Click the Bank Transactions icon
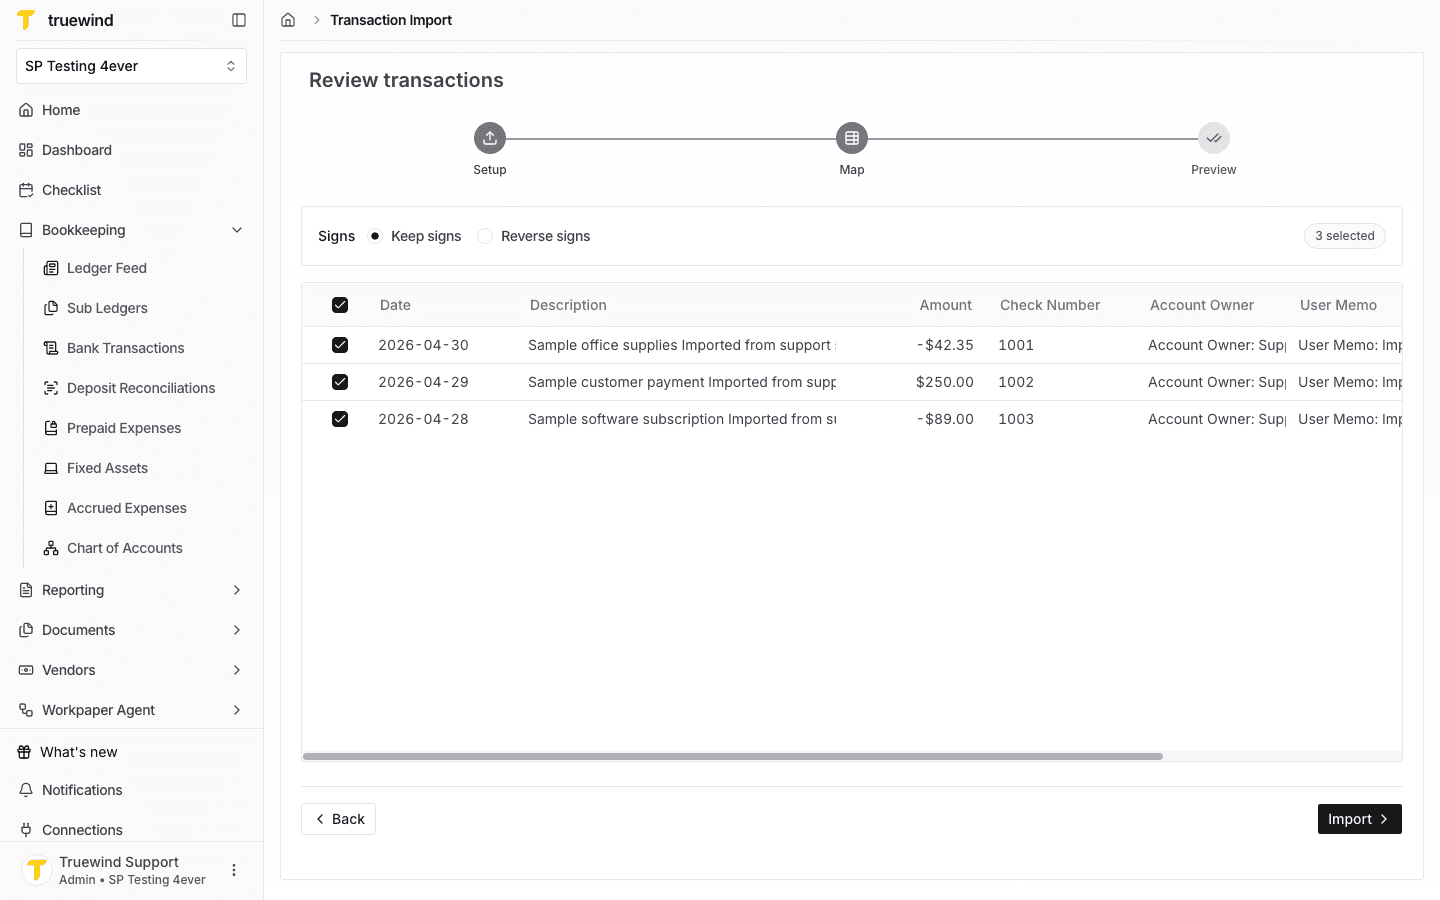The height and width of the screenshot is (900, 1440). click(x=51, y=348)
